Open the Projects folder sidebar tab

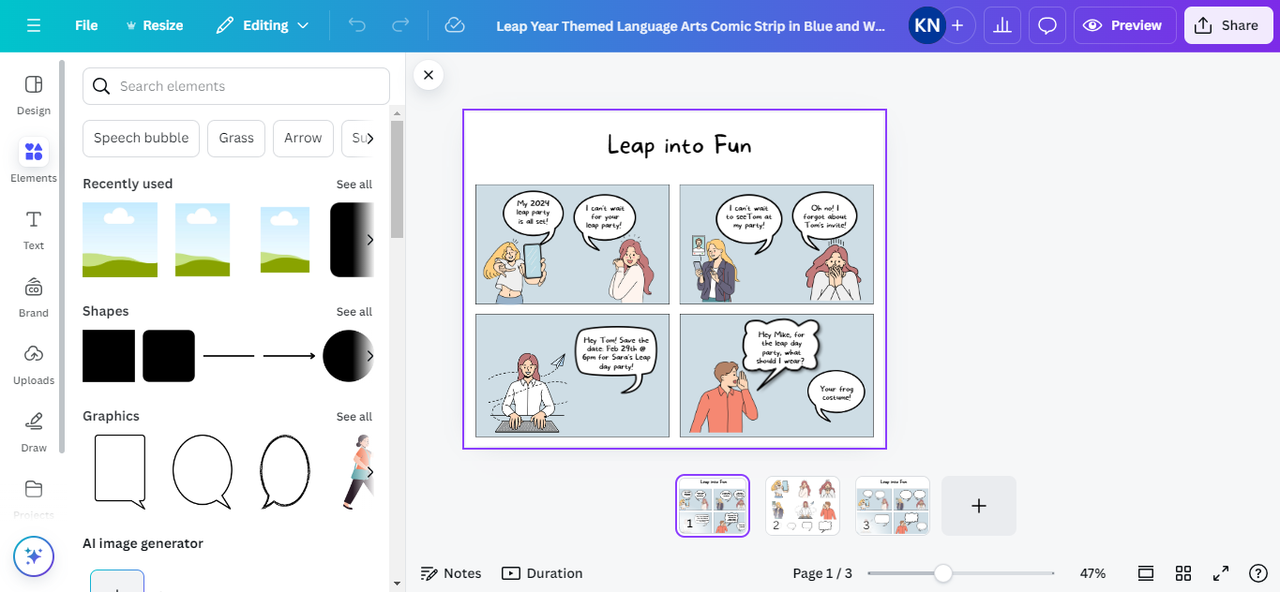(x=34, y=498)
